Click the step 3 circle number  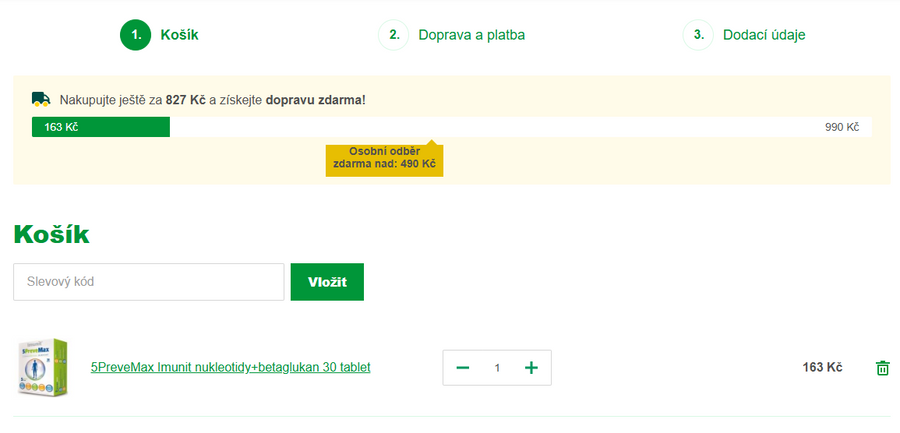coord(698,35)
